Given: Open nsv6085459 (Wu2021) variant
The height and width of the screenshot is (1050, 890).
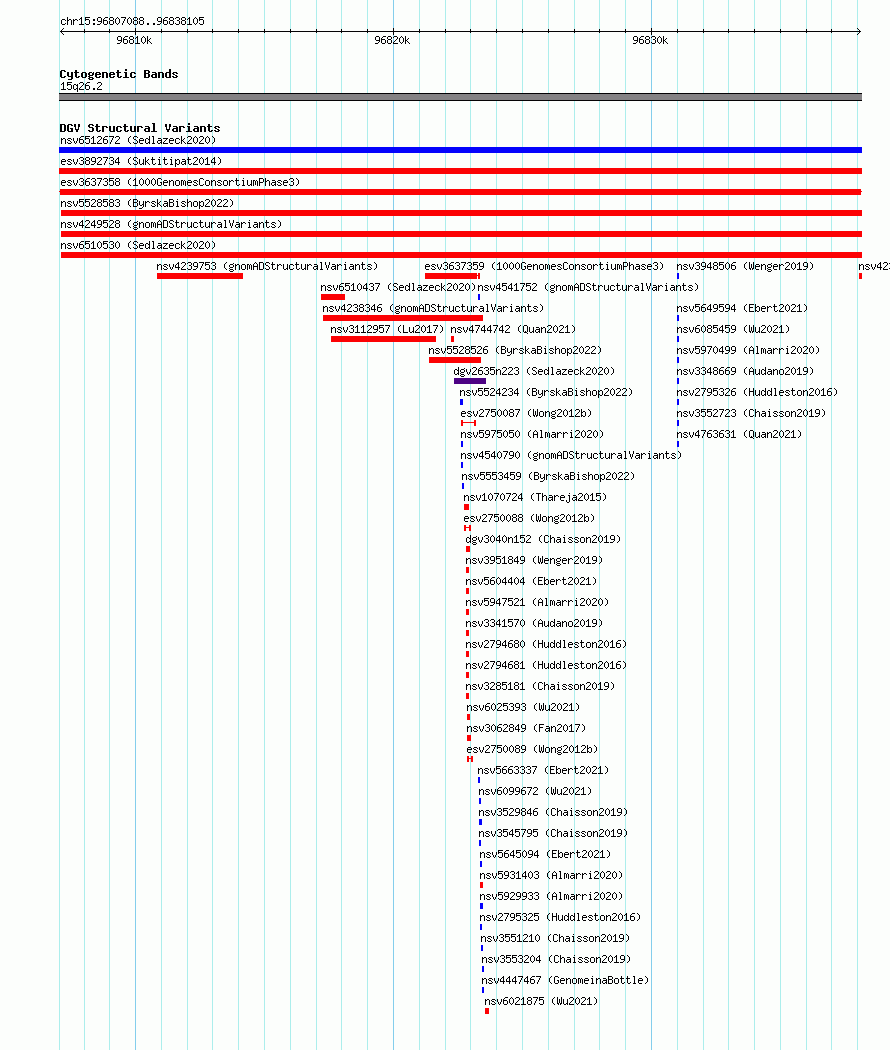Looking at the screenshot, I should coord(733,329).
